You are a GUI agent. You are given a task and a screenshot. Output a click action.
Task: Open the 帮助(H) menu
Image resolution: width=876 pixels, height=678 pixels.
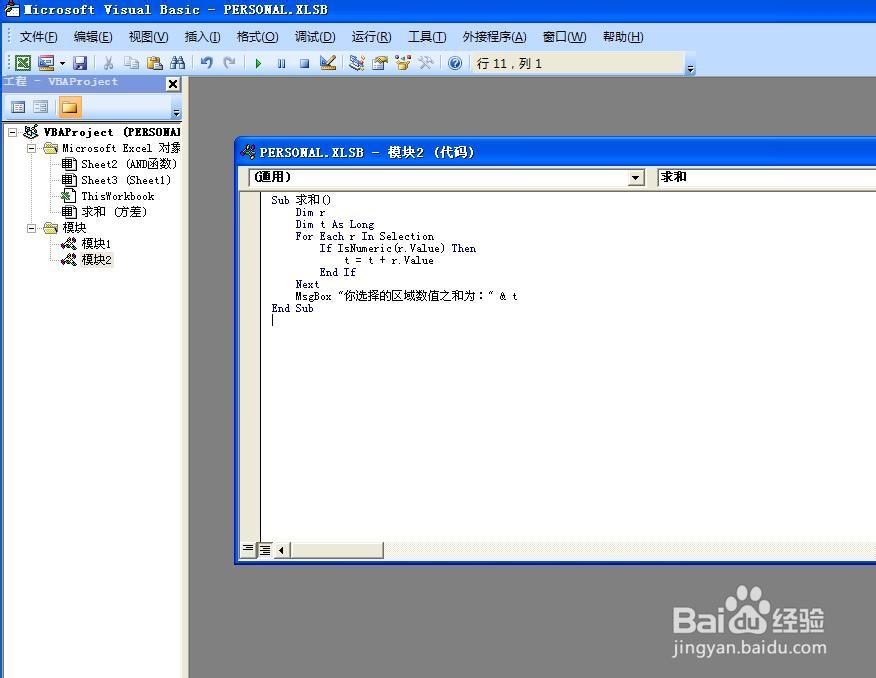(x=623, y=37)
